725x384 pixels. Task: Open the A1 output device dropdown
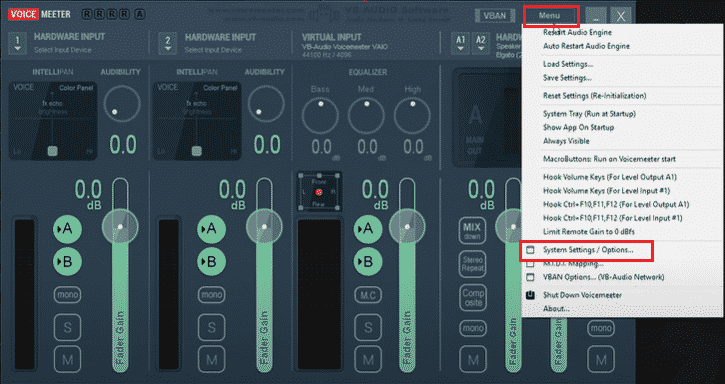pos(461,43)
